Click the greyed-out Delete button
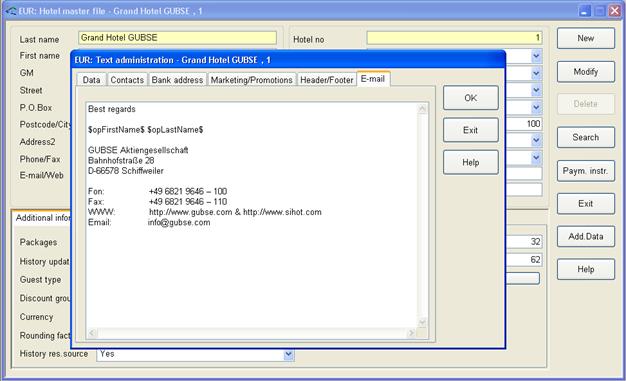The height and width of the screenshot is (381, 626). (x=586, y=104)
